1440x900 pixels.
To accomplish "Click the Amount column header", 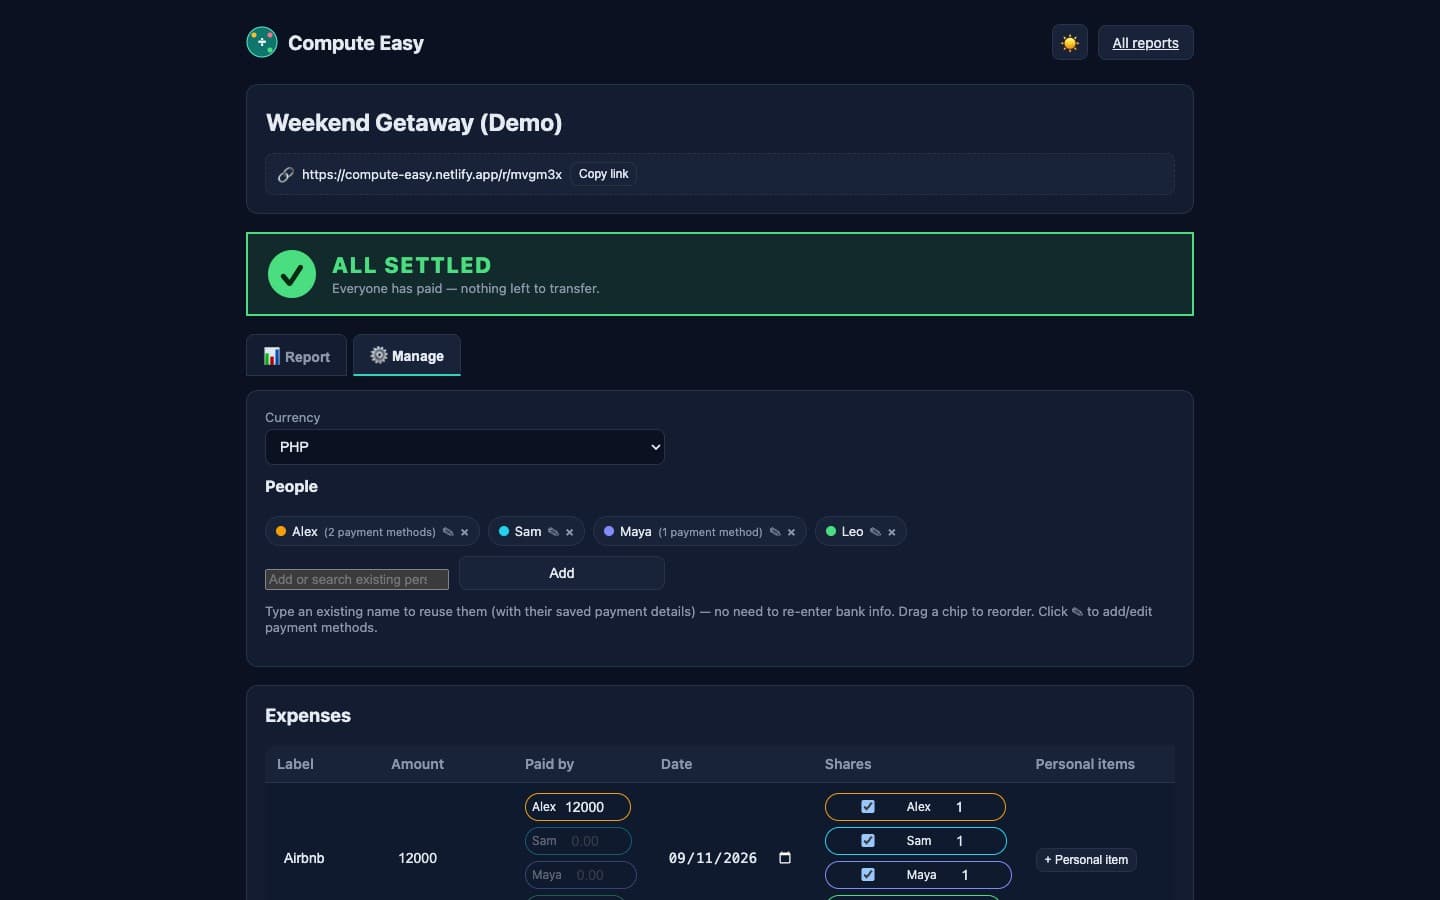I will [417, 764].
